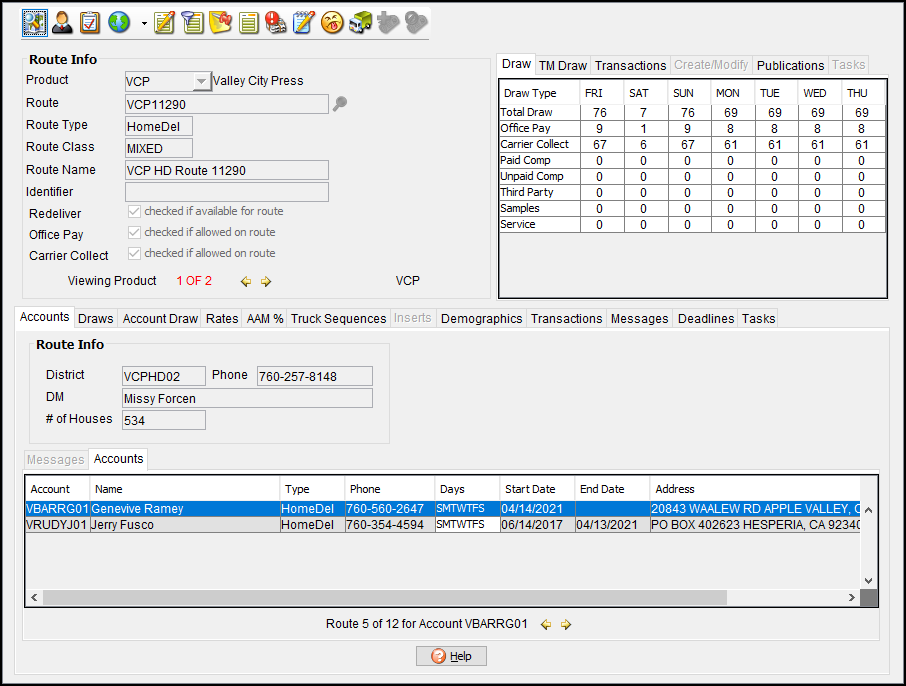Image resolution: width=906 pixels, height=686 pixels.
Task: Go to previous route for account VBARRG01
Action: click(x=546, y=625)
